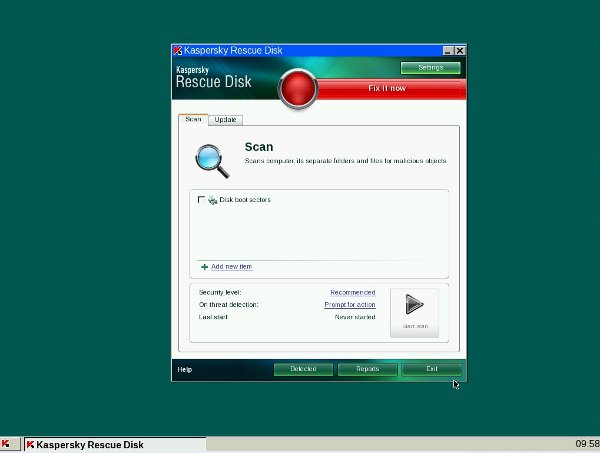Click the Kaspersky Rescue Disk logo text in the header

click(x=214, y=78)
